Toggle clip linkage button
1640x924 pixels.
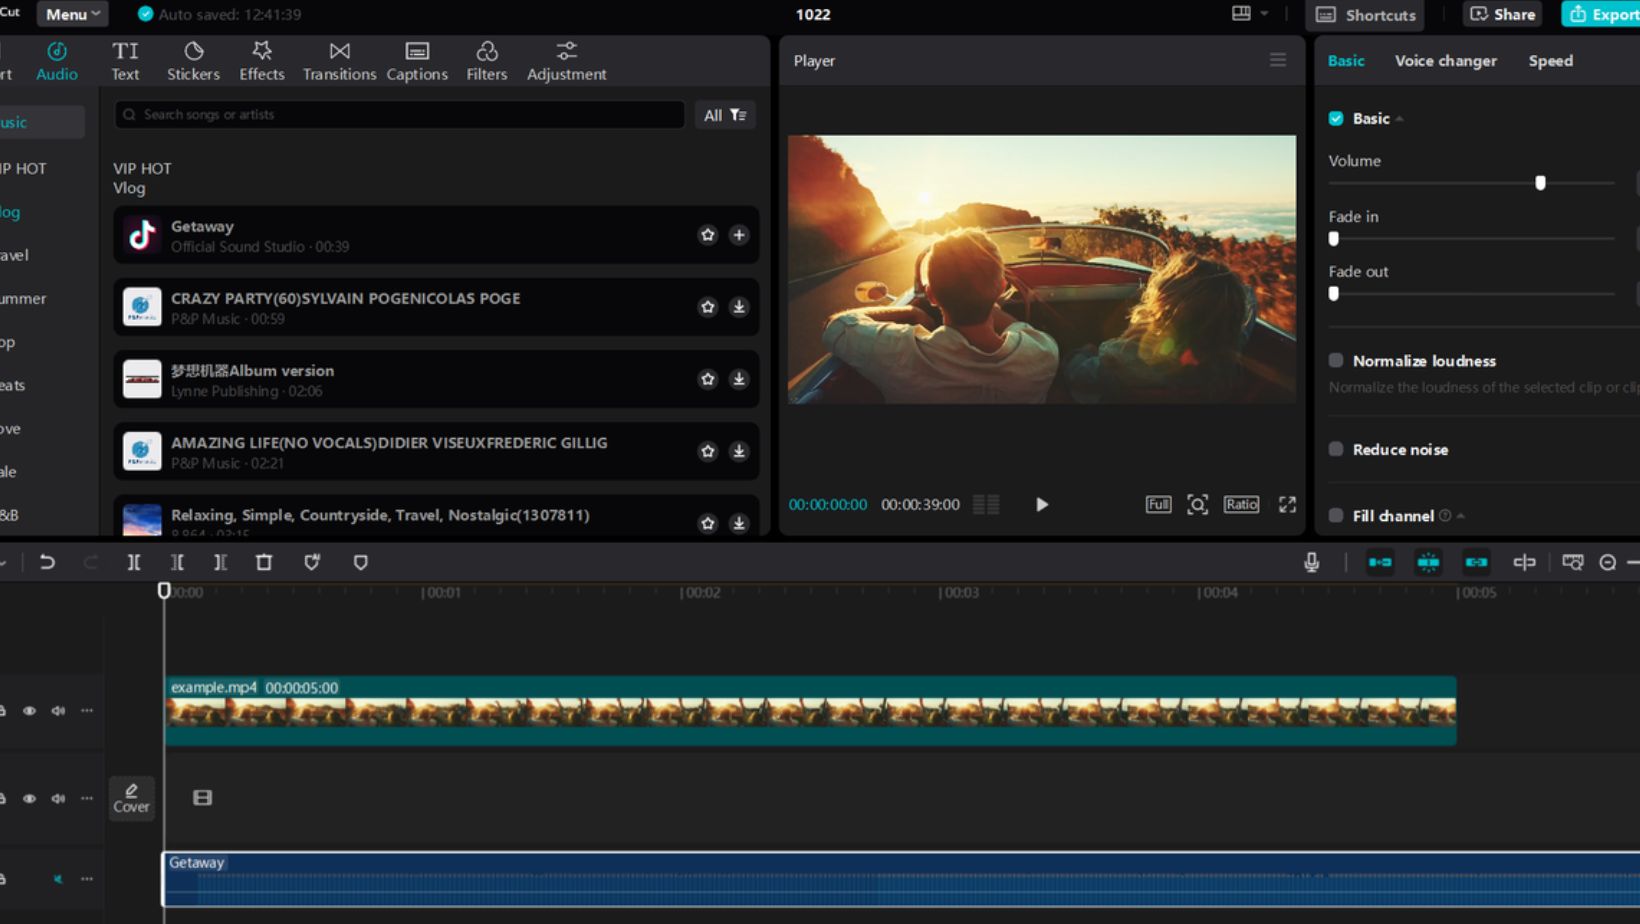pos(1476,562)
